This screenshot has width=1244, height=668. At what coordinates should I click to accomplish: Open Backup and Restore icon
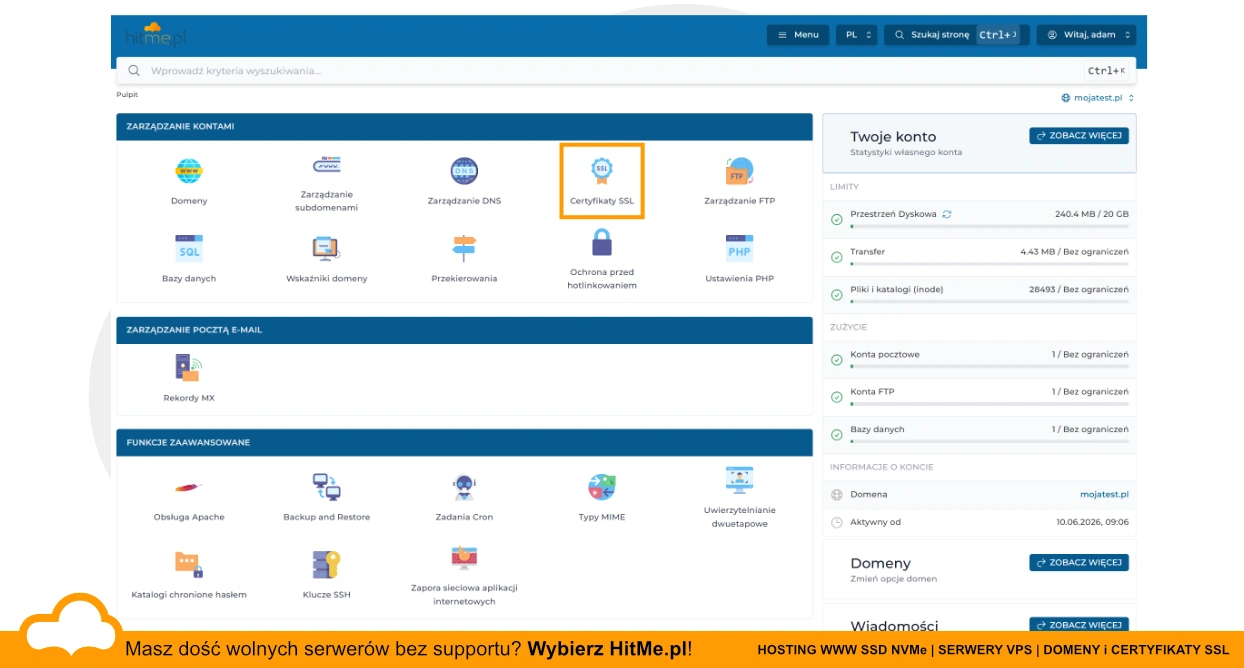[326, 487]
